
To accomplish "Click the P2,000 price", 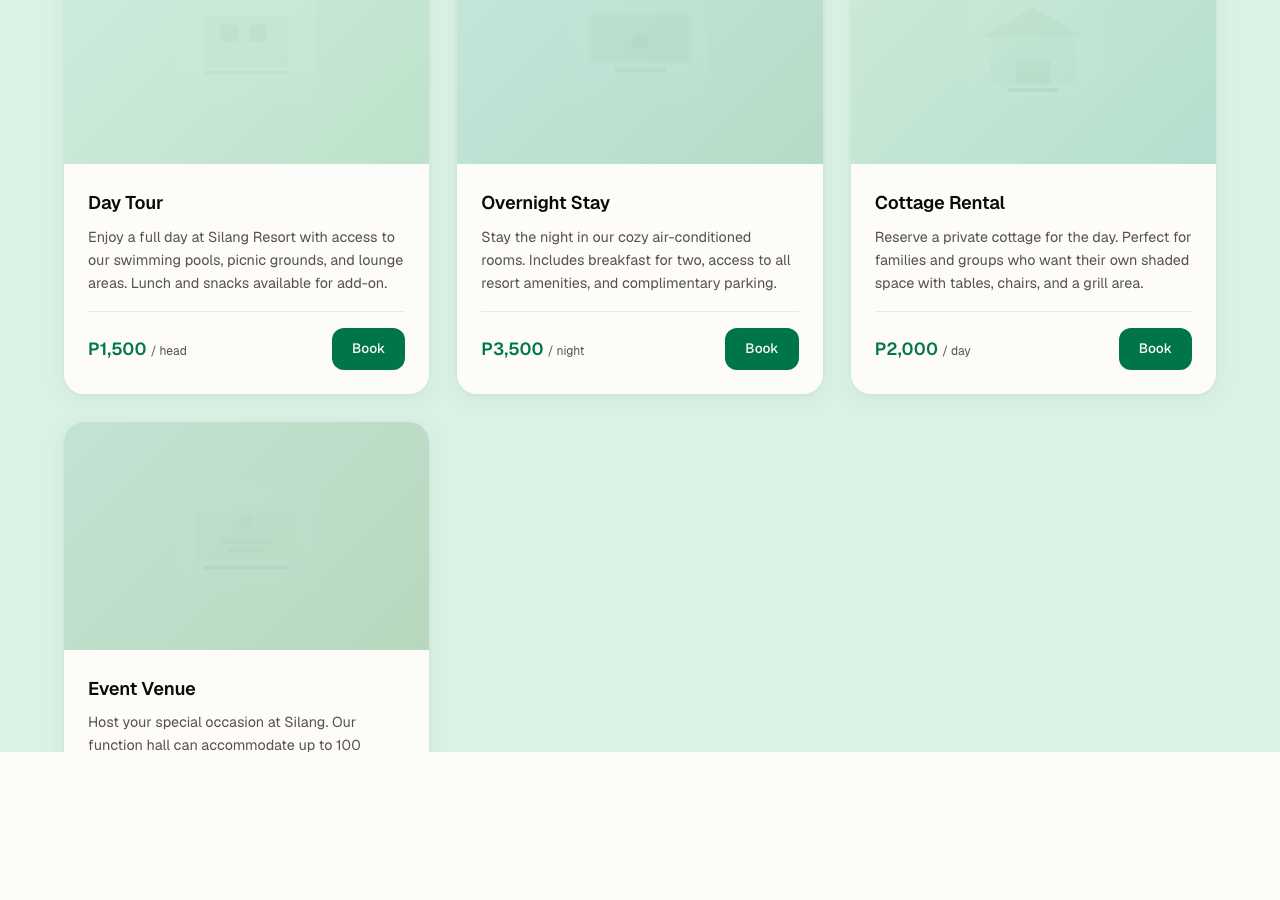I will pyautogui.click(x=906, y=349).
